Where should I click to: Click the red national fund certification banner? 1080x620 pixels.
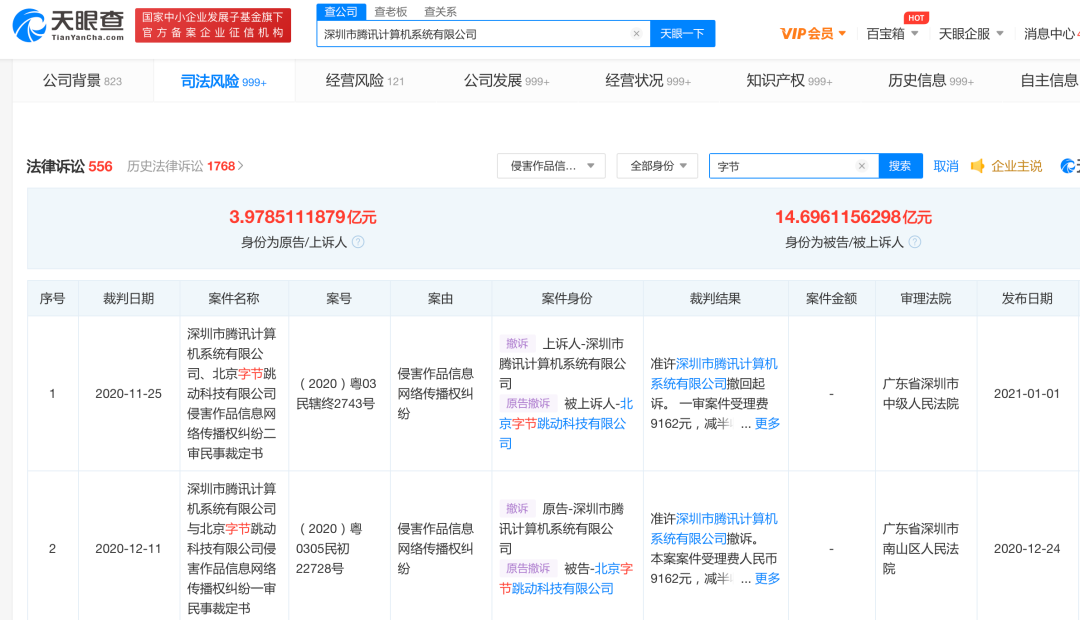[213, 25]
